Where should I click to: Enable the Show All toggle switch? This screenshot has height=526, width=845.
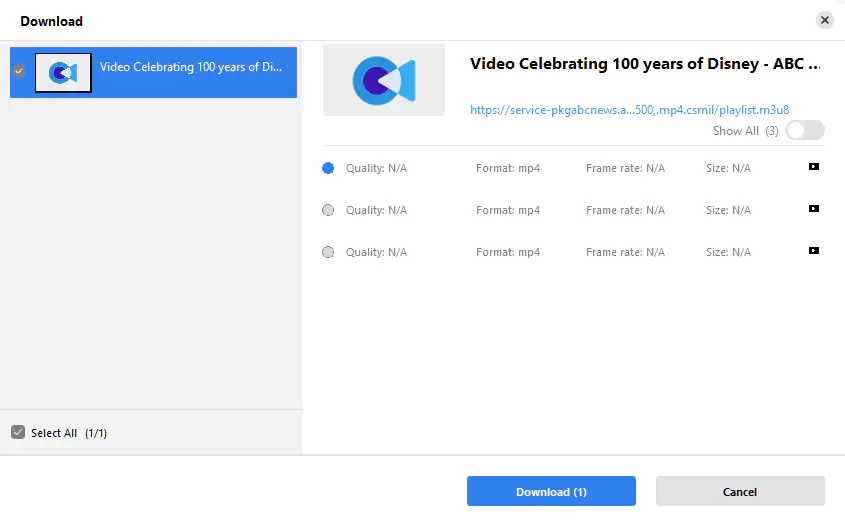coord(805,130)
